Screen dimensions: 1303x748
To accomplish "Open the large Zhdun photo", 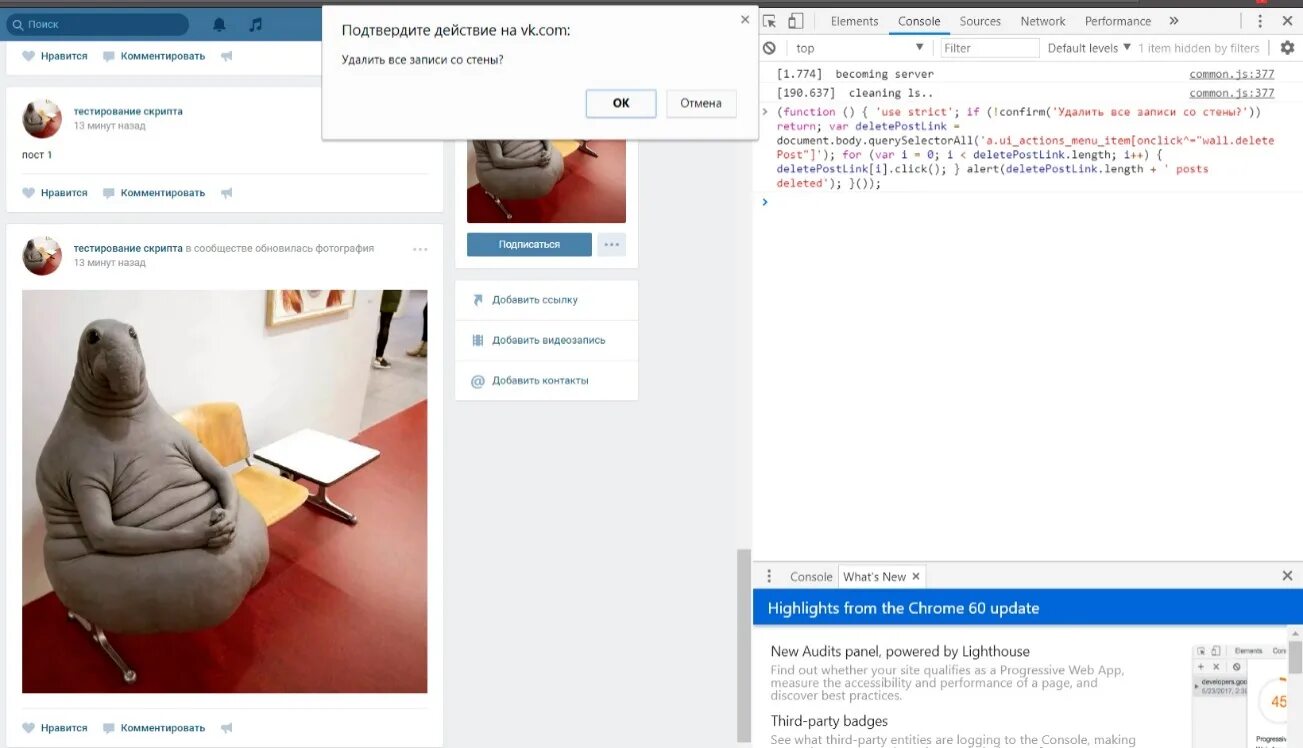I will click(x=225, y=491).
